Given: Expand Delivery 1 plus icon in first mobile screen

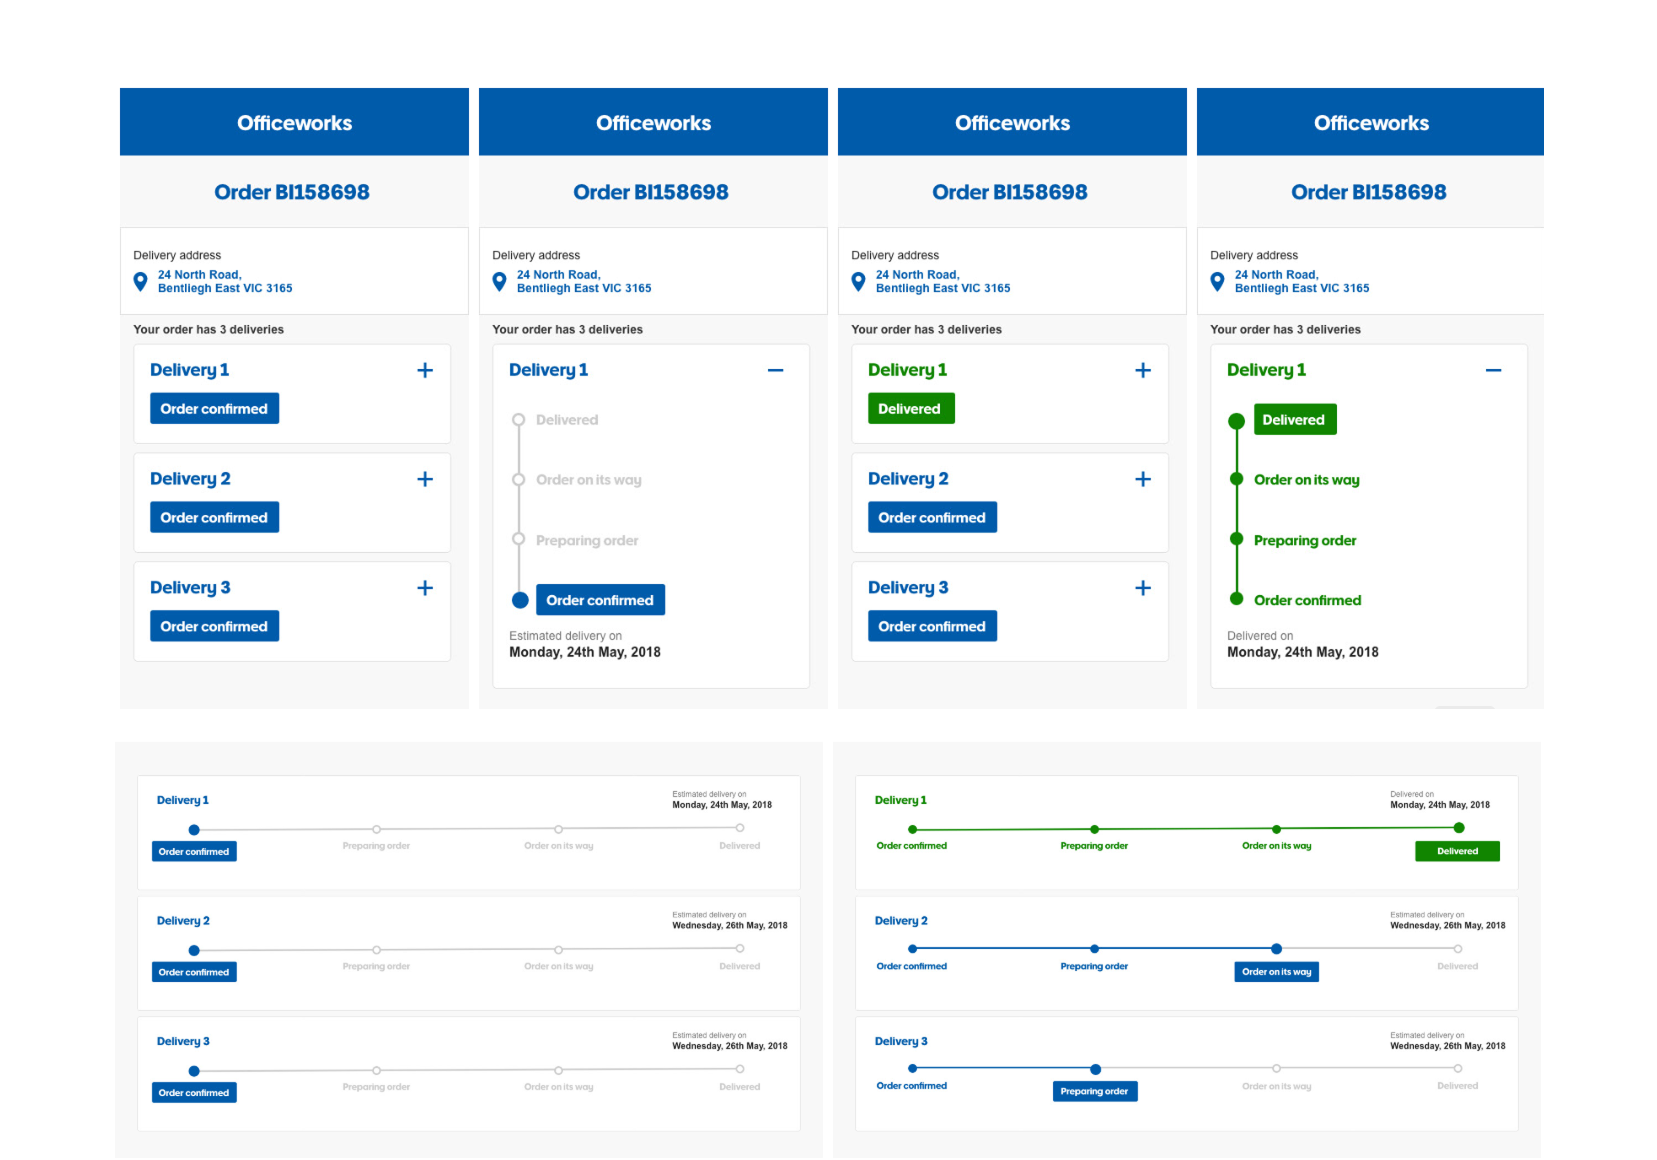Looking at the screenshot, I should pyautogui.click(x=425, y=370).
